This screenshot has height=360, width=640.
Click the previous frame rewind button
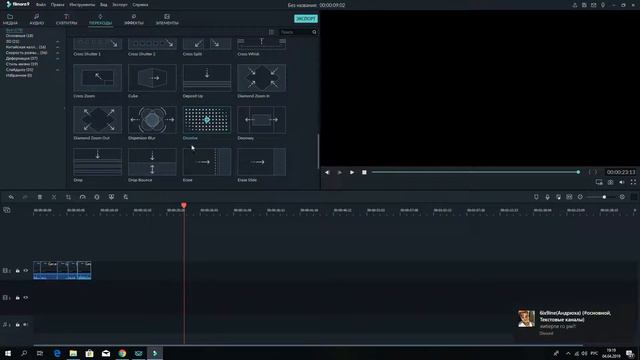click(x=327, y=172)
